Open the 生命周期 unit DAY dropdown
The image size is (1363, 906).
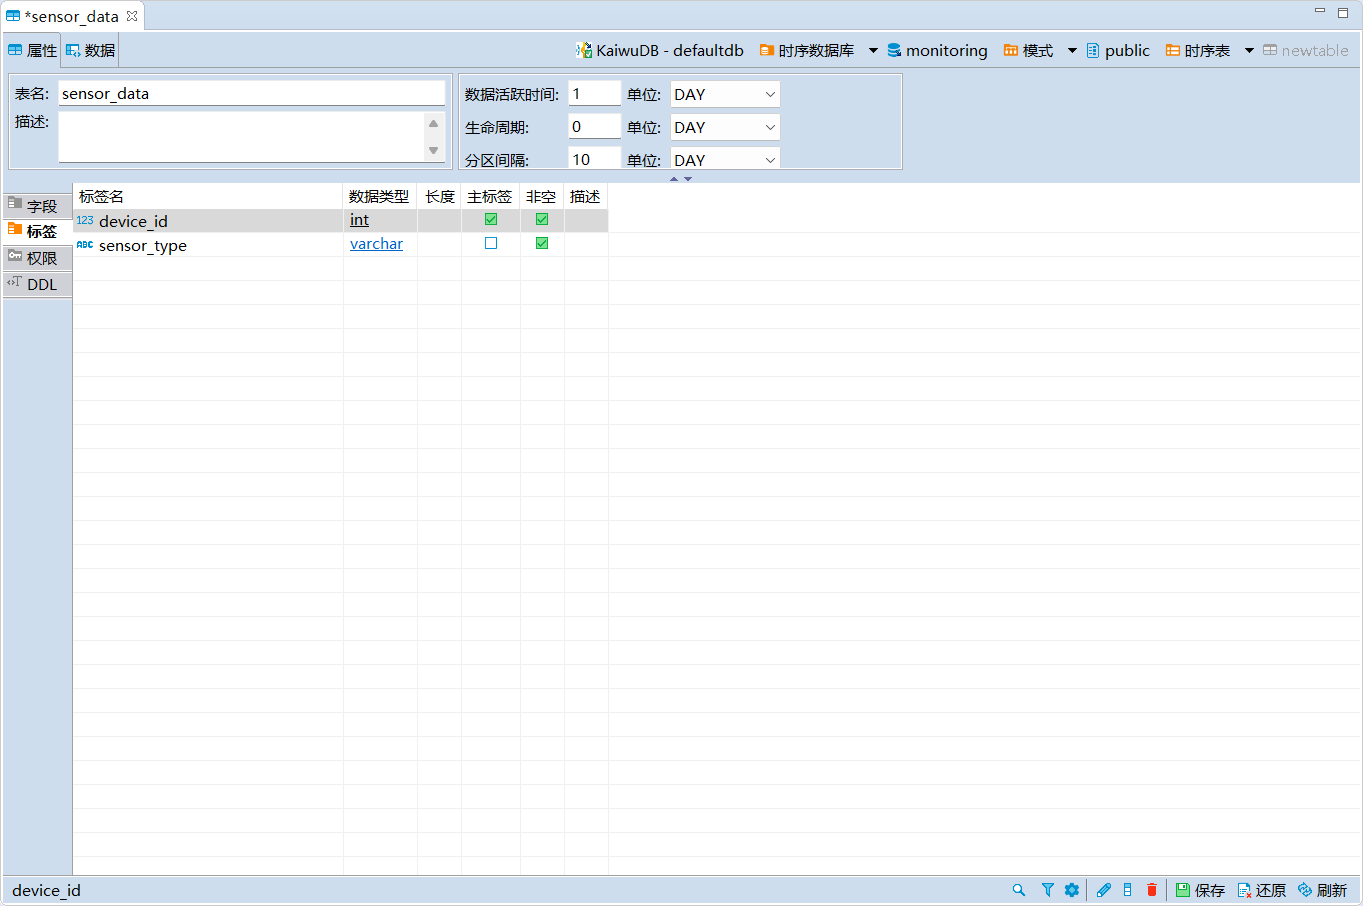(724, 127)
